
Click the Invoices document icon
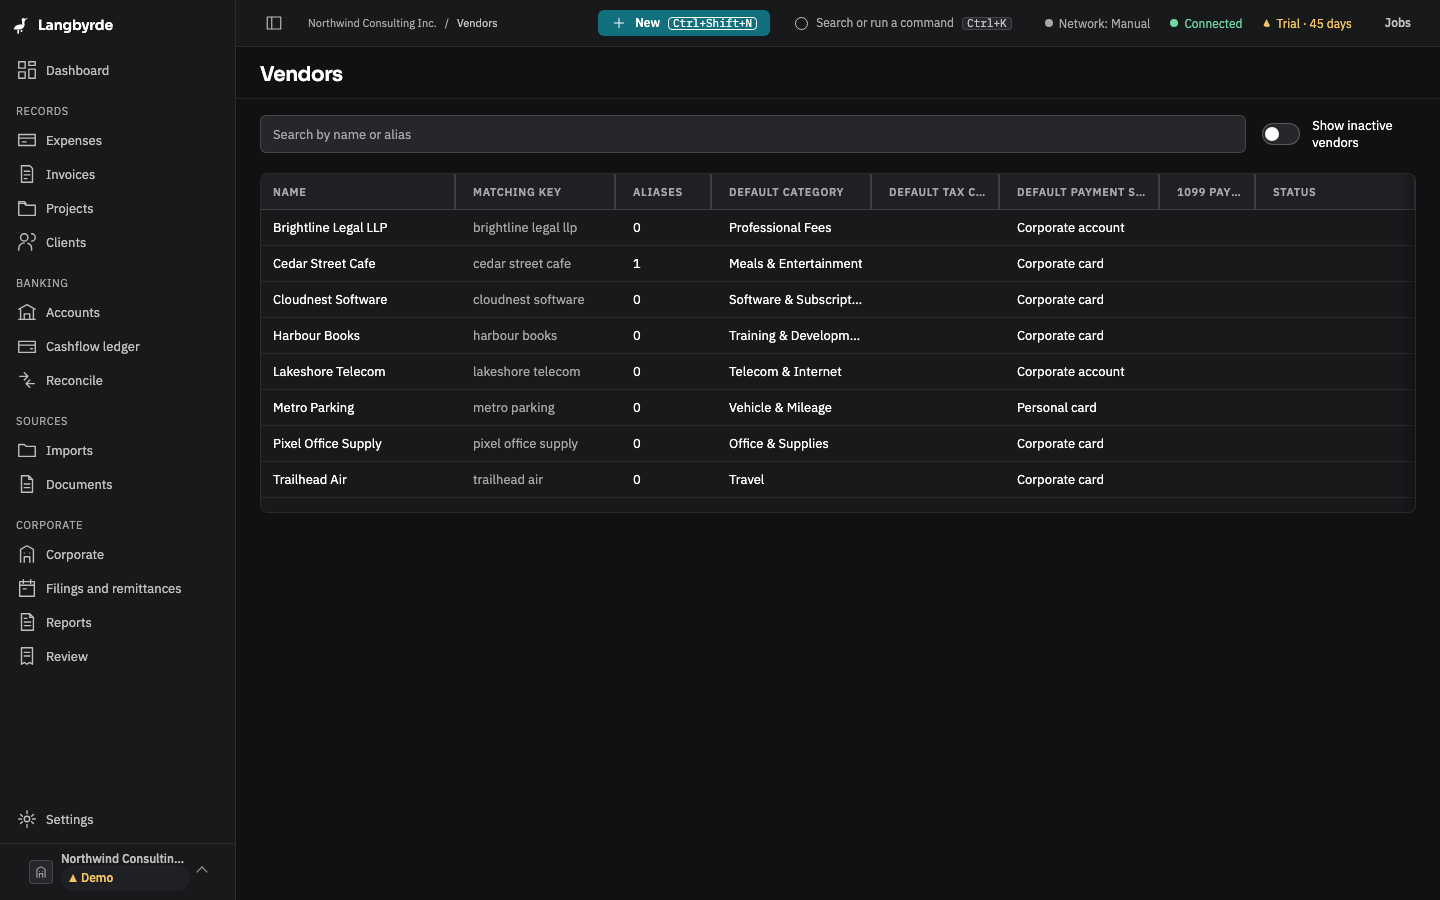[27, 174]
